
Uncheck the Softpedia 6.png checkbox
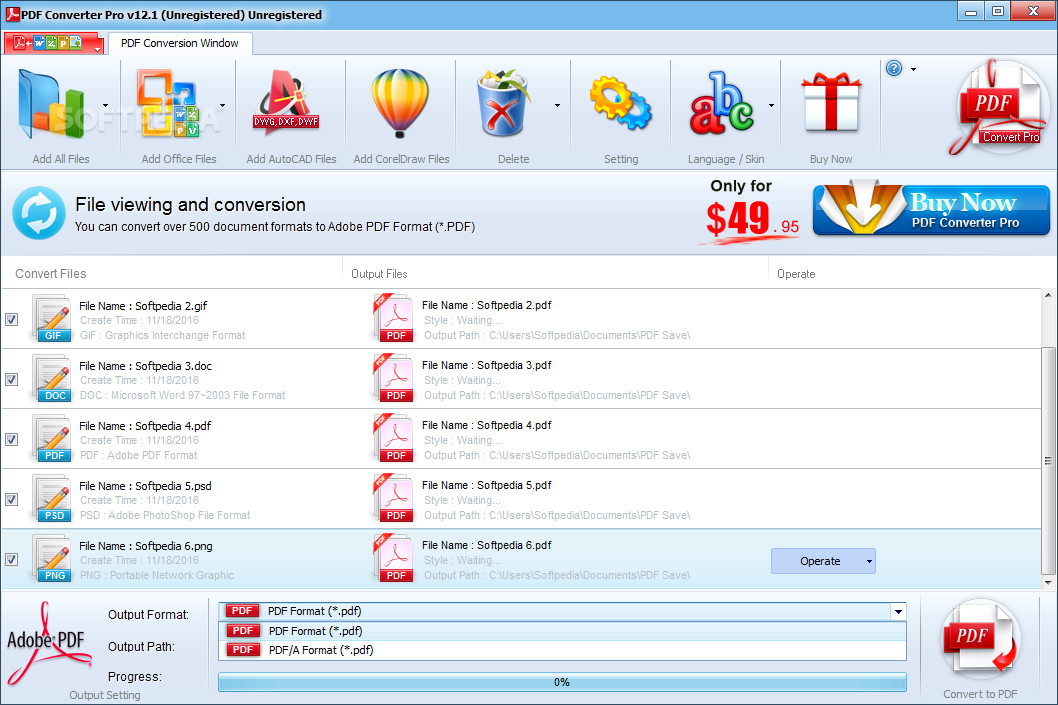[11, 559]
